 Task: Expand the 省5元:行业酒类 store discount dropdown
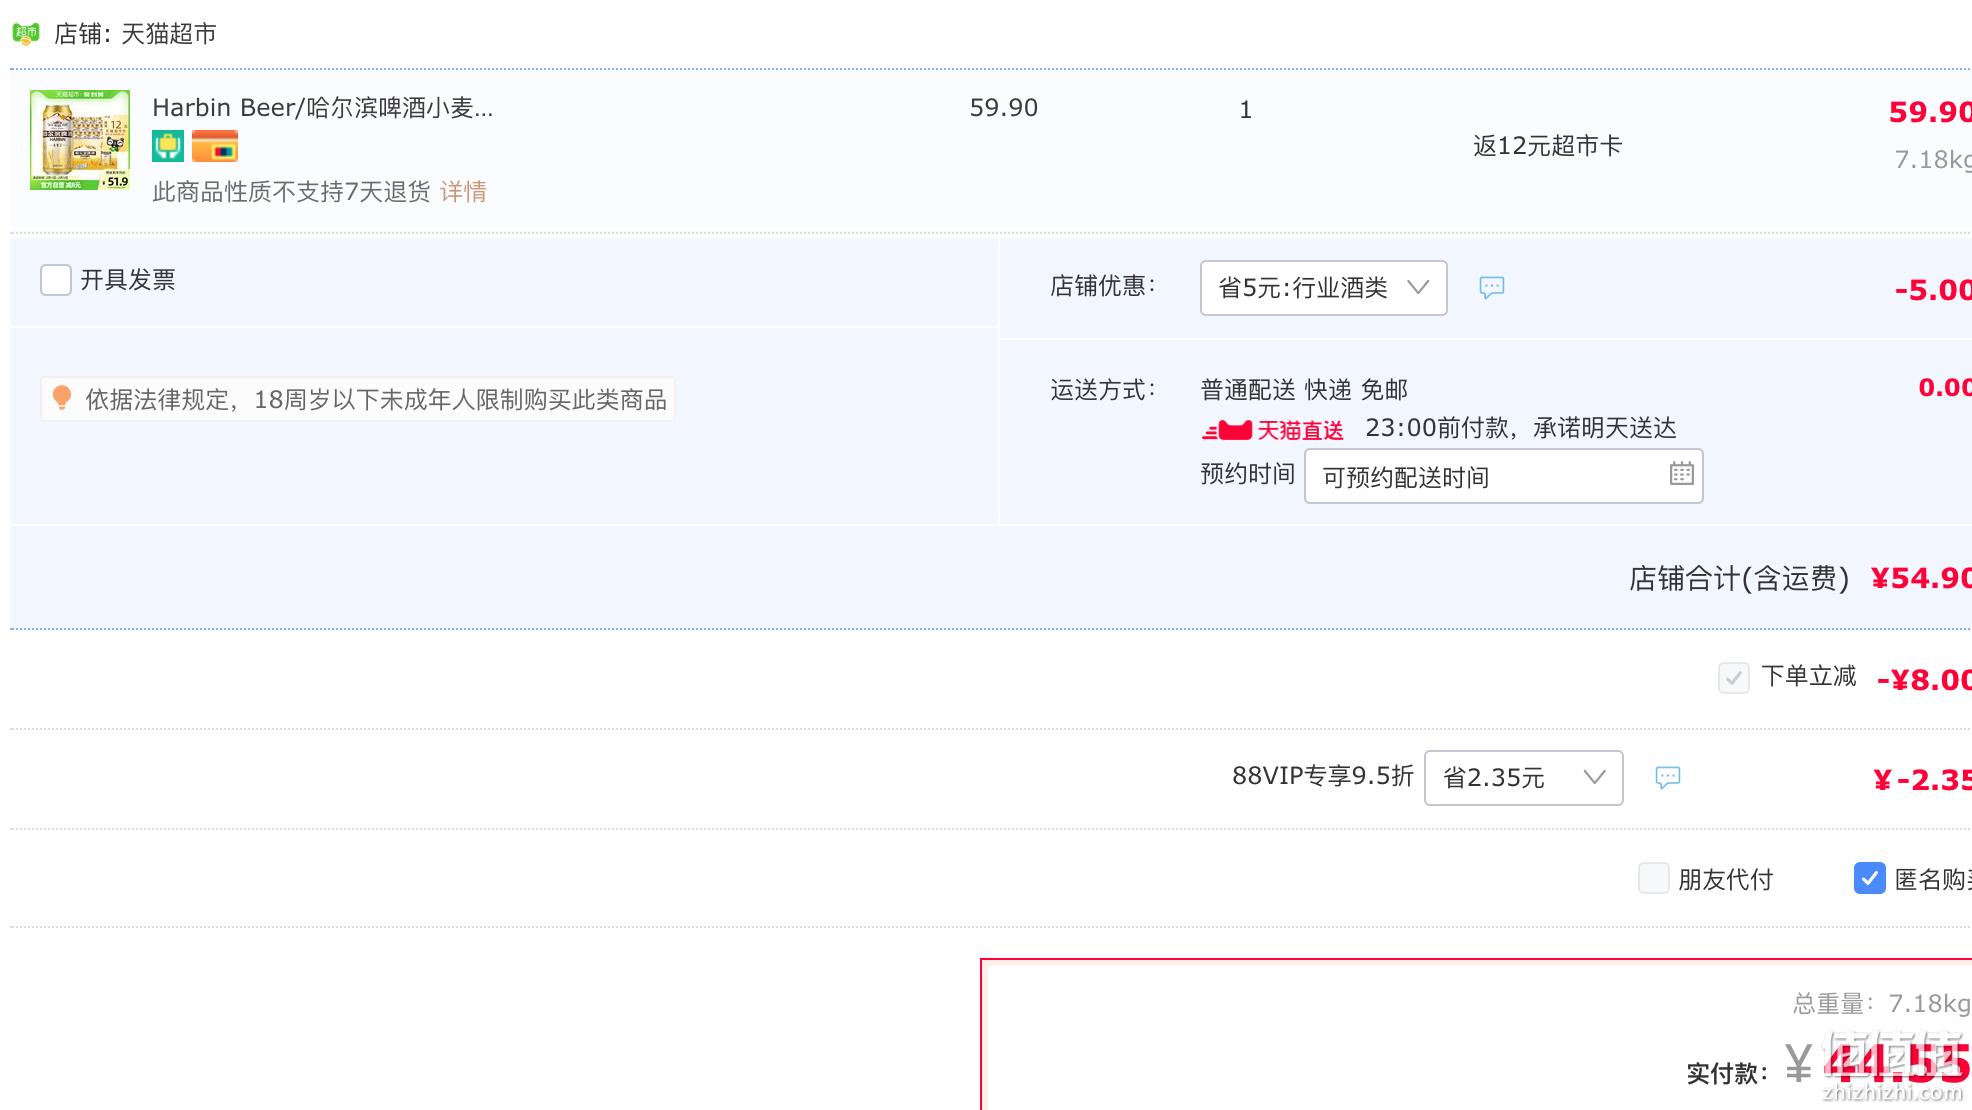[1323, 288]
